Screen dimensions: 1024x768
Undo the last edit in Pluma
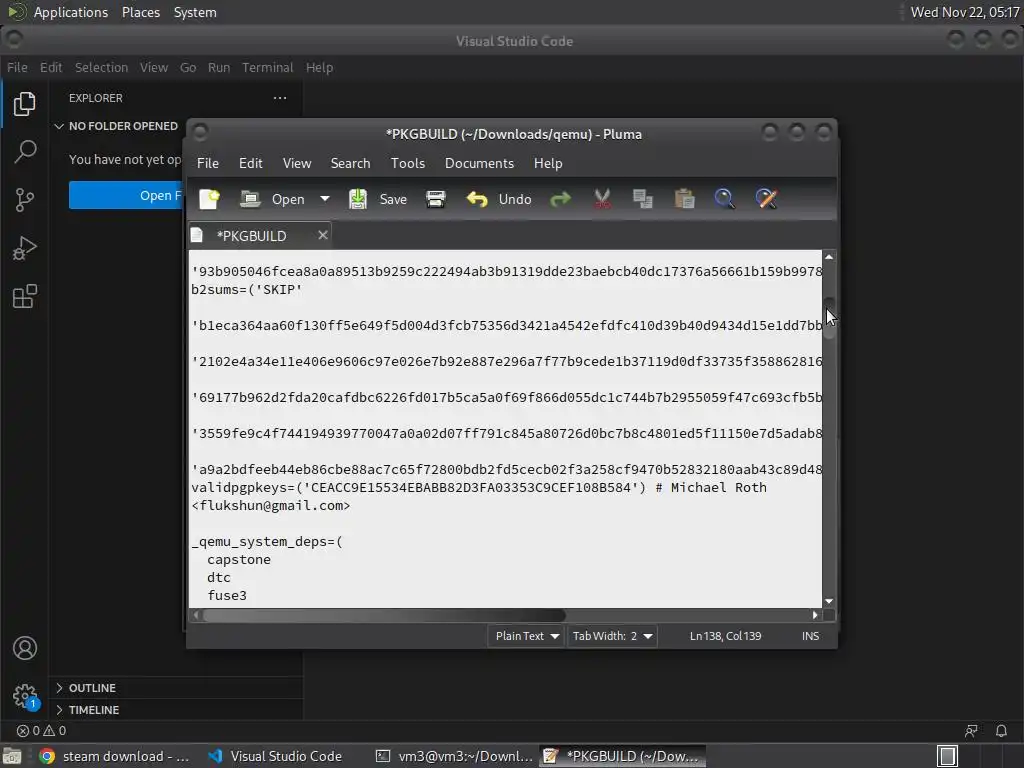pyautogui.click(x=499, y=199)
